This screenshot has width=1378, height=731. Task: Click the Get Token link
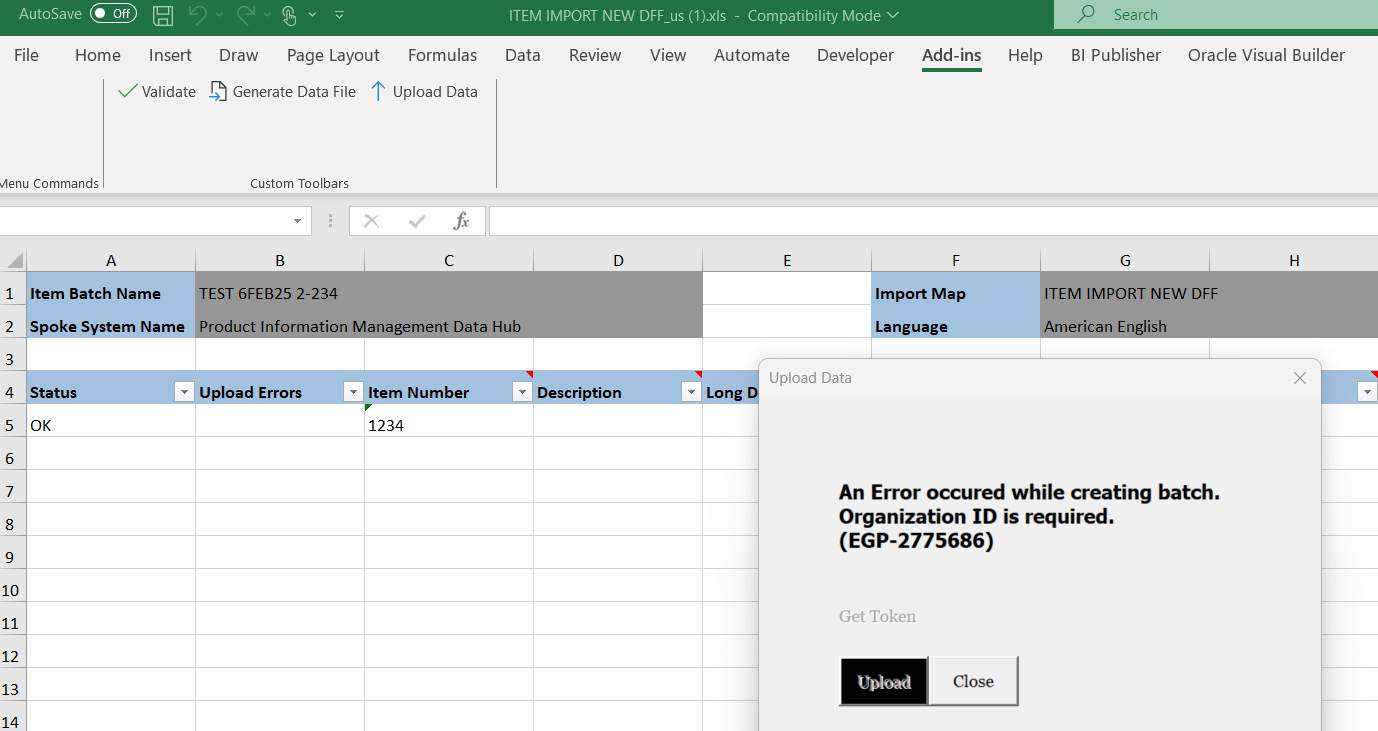click(x=877, y=616)
